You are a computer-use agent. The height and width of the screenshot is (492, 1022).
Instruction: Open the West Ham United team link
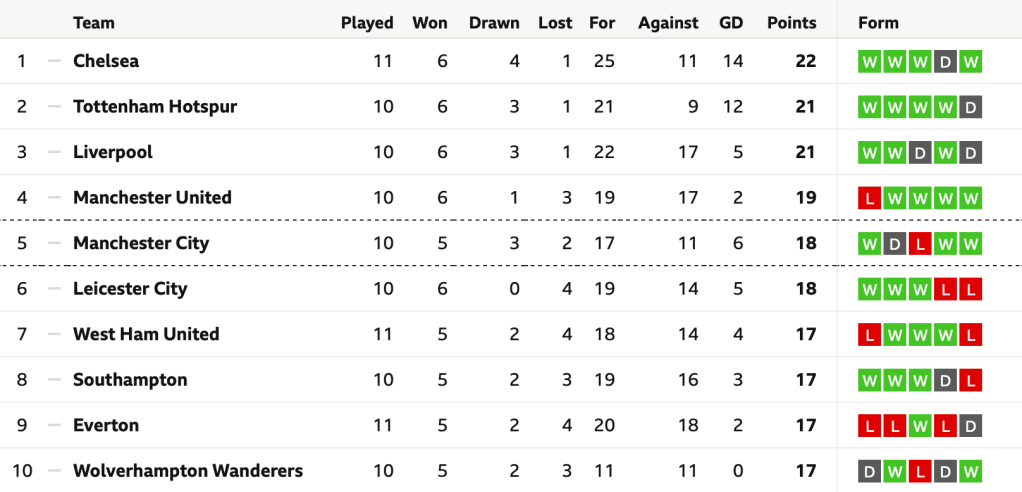click(146, 334)
